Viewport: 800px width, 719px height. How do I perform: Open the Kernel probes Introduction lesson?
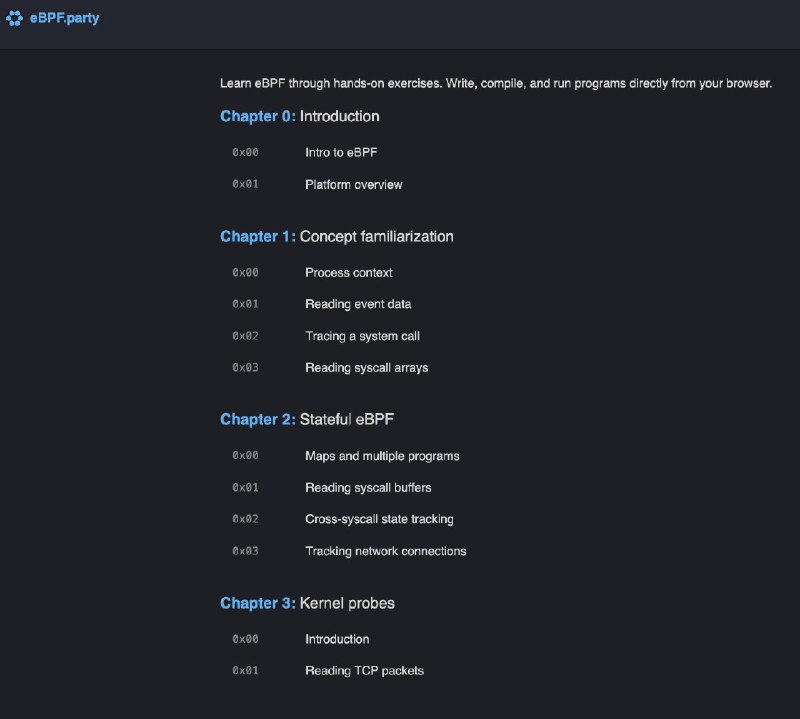coord(337,639)
